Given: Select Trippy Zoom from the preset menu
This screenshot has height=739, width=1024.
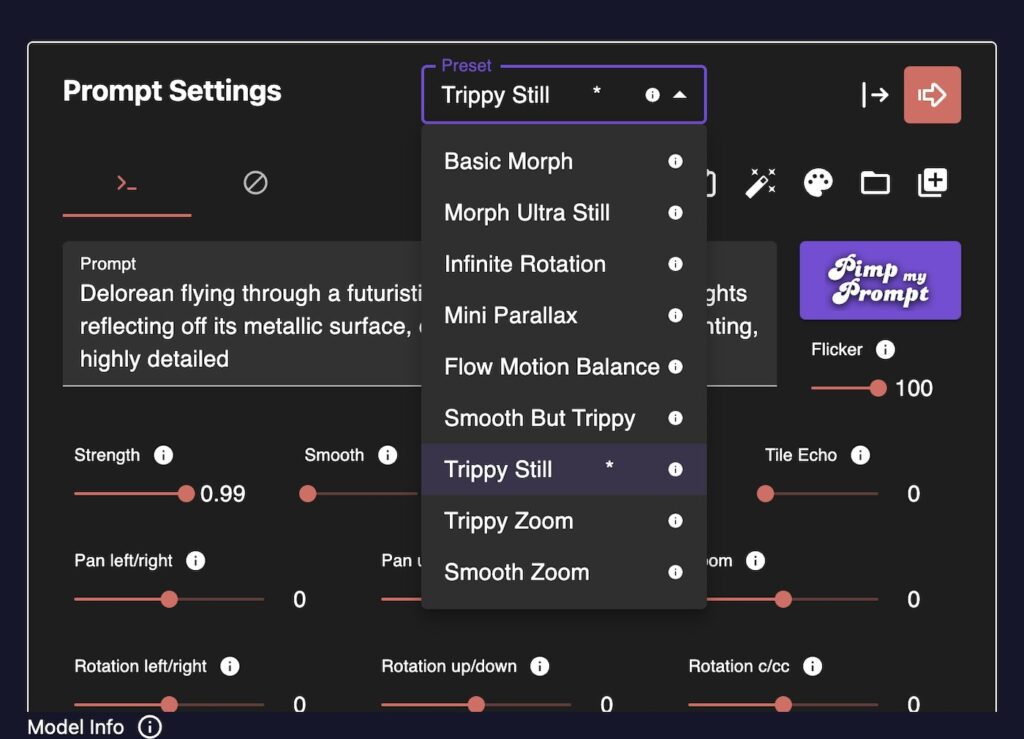Looking at the screenshot, I should (x=507, y=520).
